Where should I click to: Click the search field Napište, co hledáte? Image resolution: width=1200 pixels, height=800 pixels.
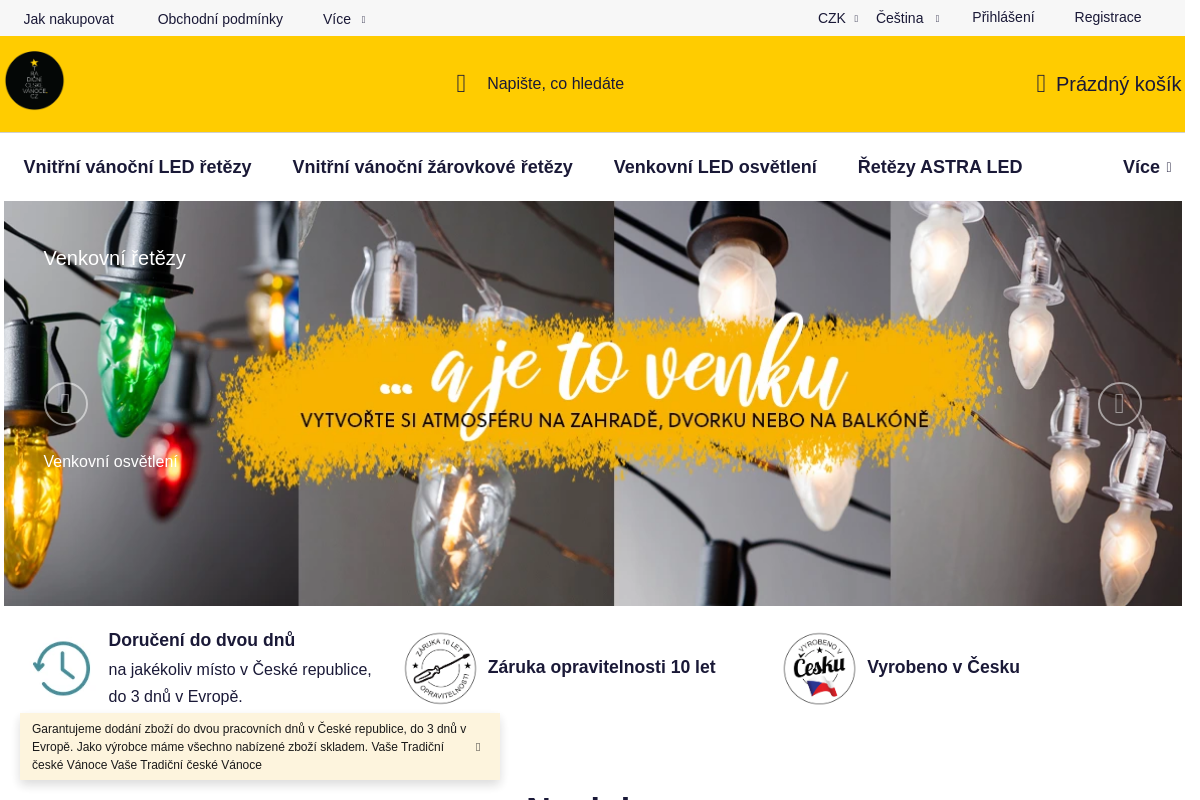point(555,84)
